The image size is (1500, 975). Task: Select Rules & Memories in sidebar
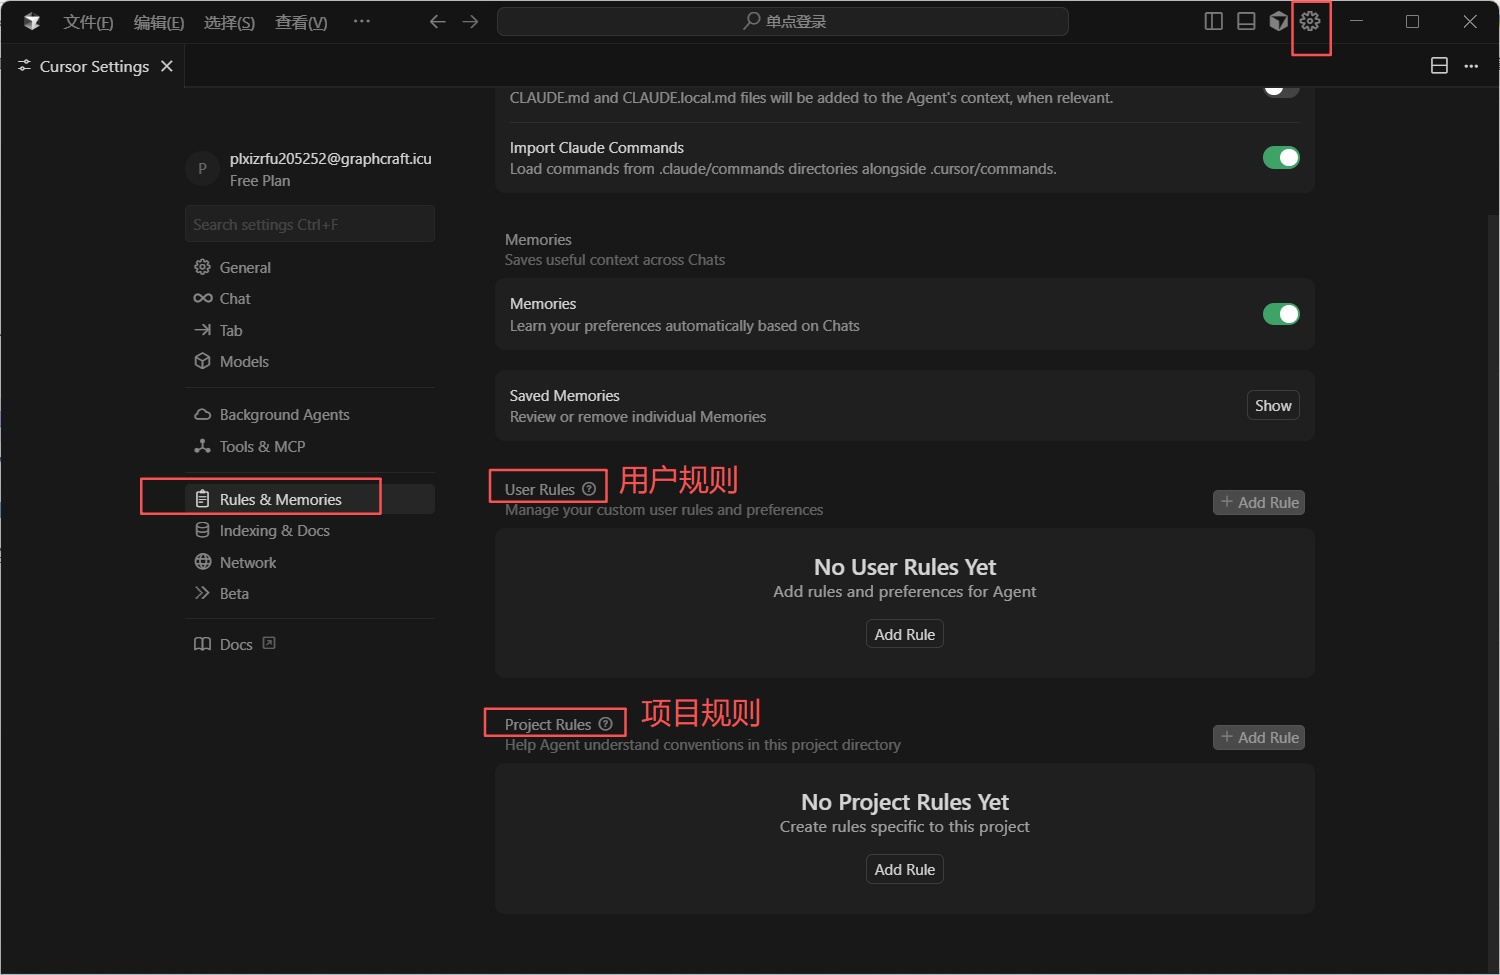(x=310, y=499)
